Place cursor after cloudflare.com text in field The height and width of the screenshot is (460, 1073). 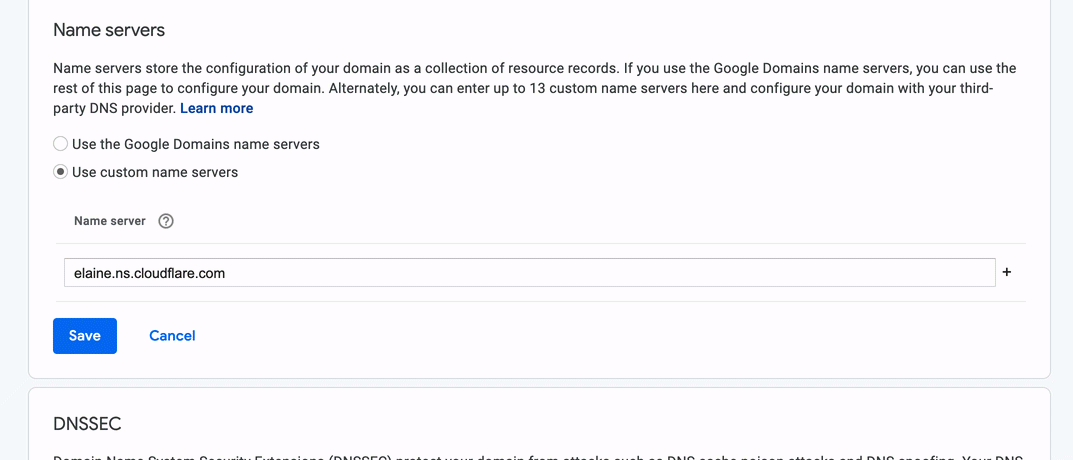pos(227,273)
